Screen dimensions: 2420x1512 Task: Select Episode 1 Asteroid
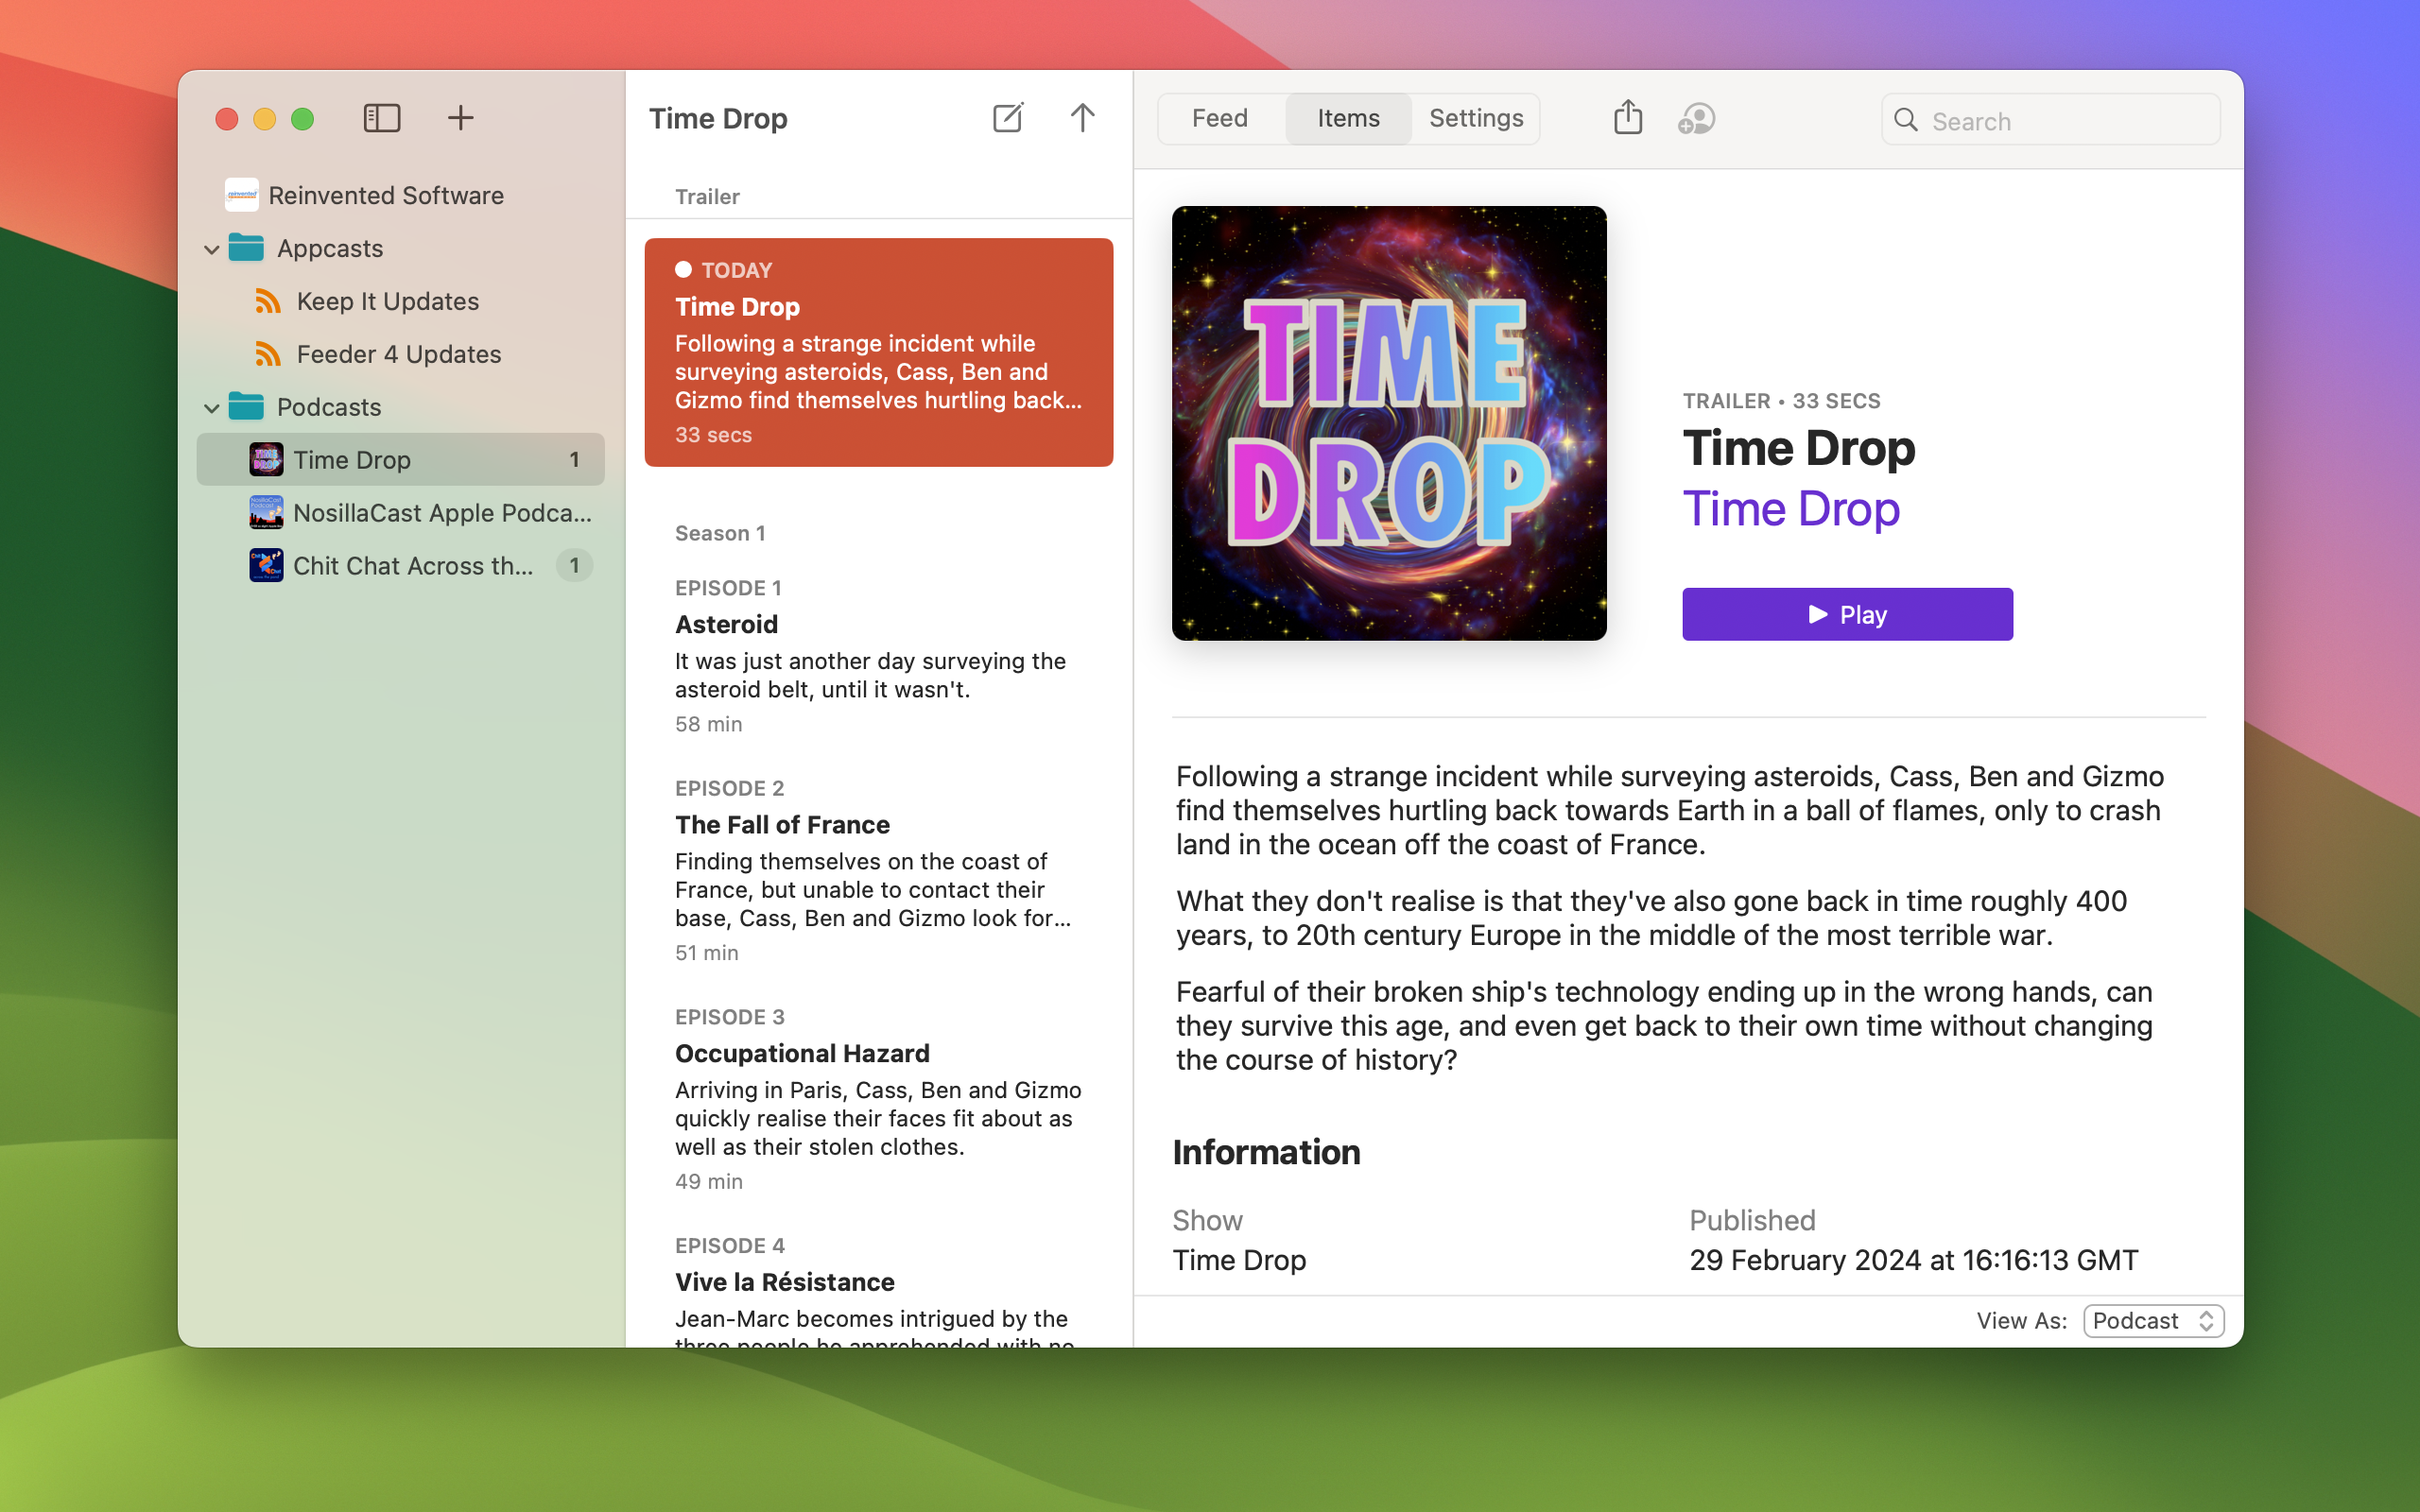(879, 655)
